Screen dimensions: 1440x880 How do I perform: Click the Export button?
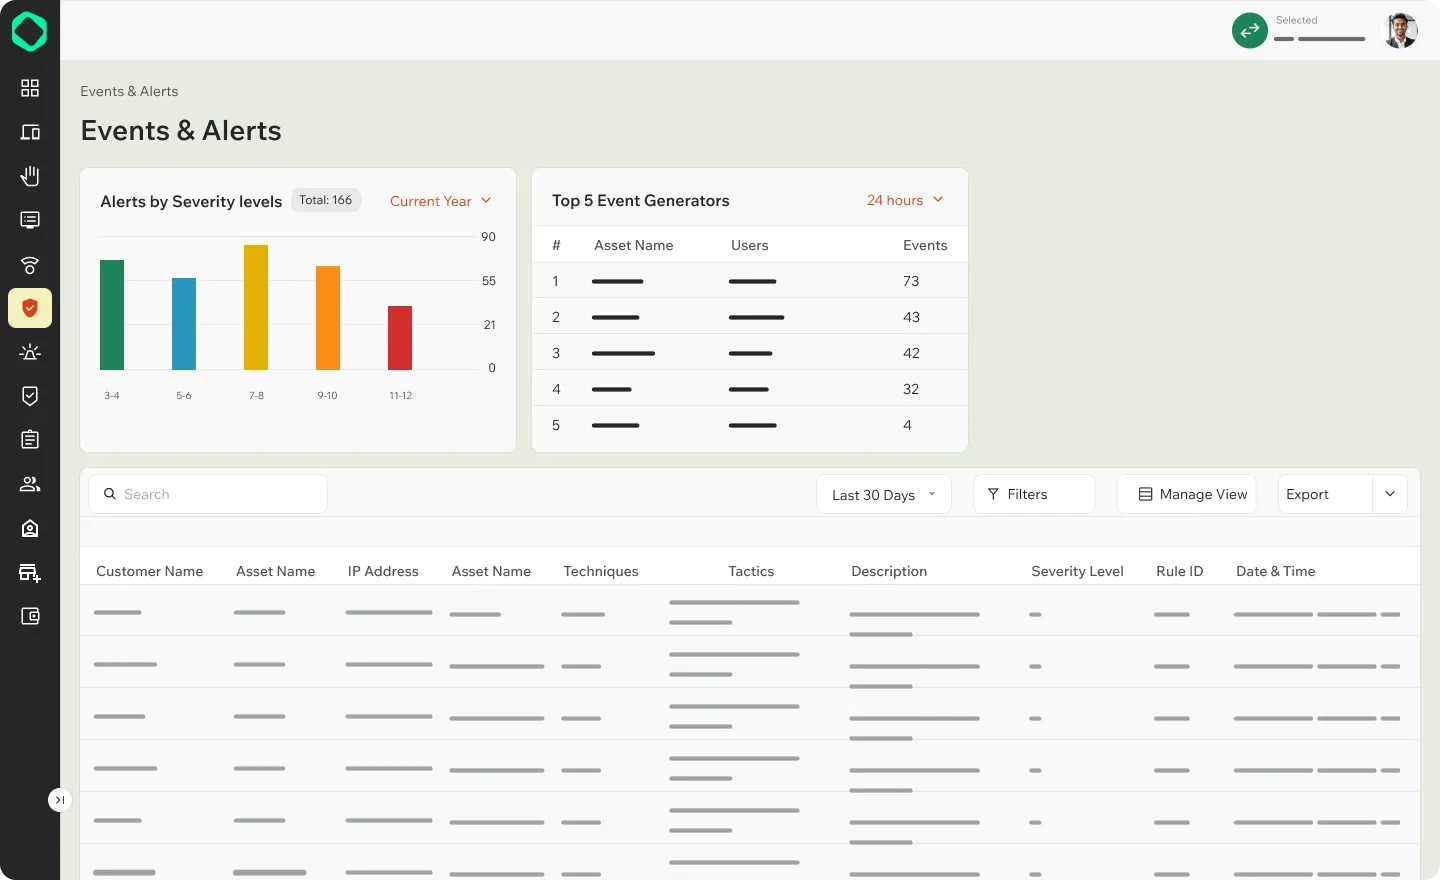point(1325,494)
